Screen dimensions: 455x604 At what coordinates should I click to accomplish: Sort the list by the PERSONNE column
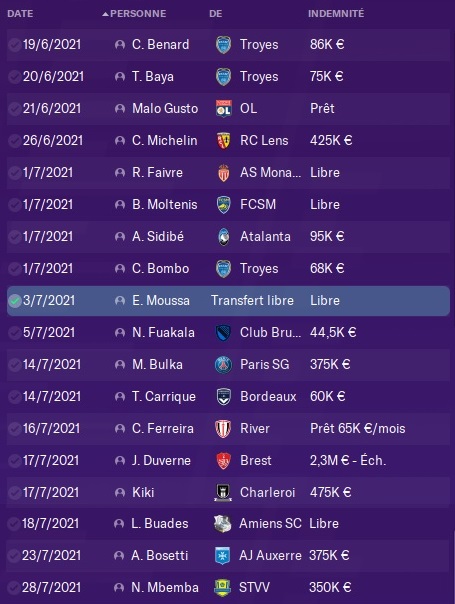click(138, 14)
